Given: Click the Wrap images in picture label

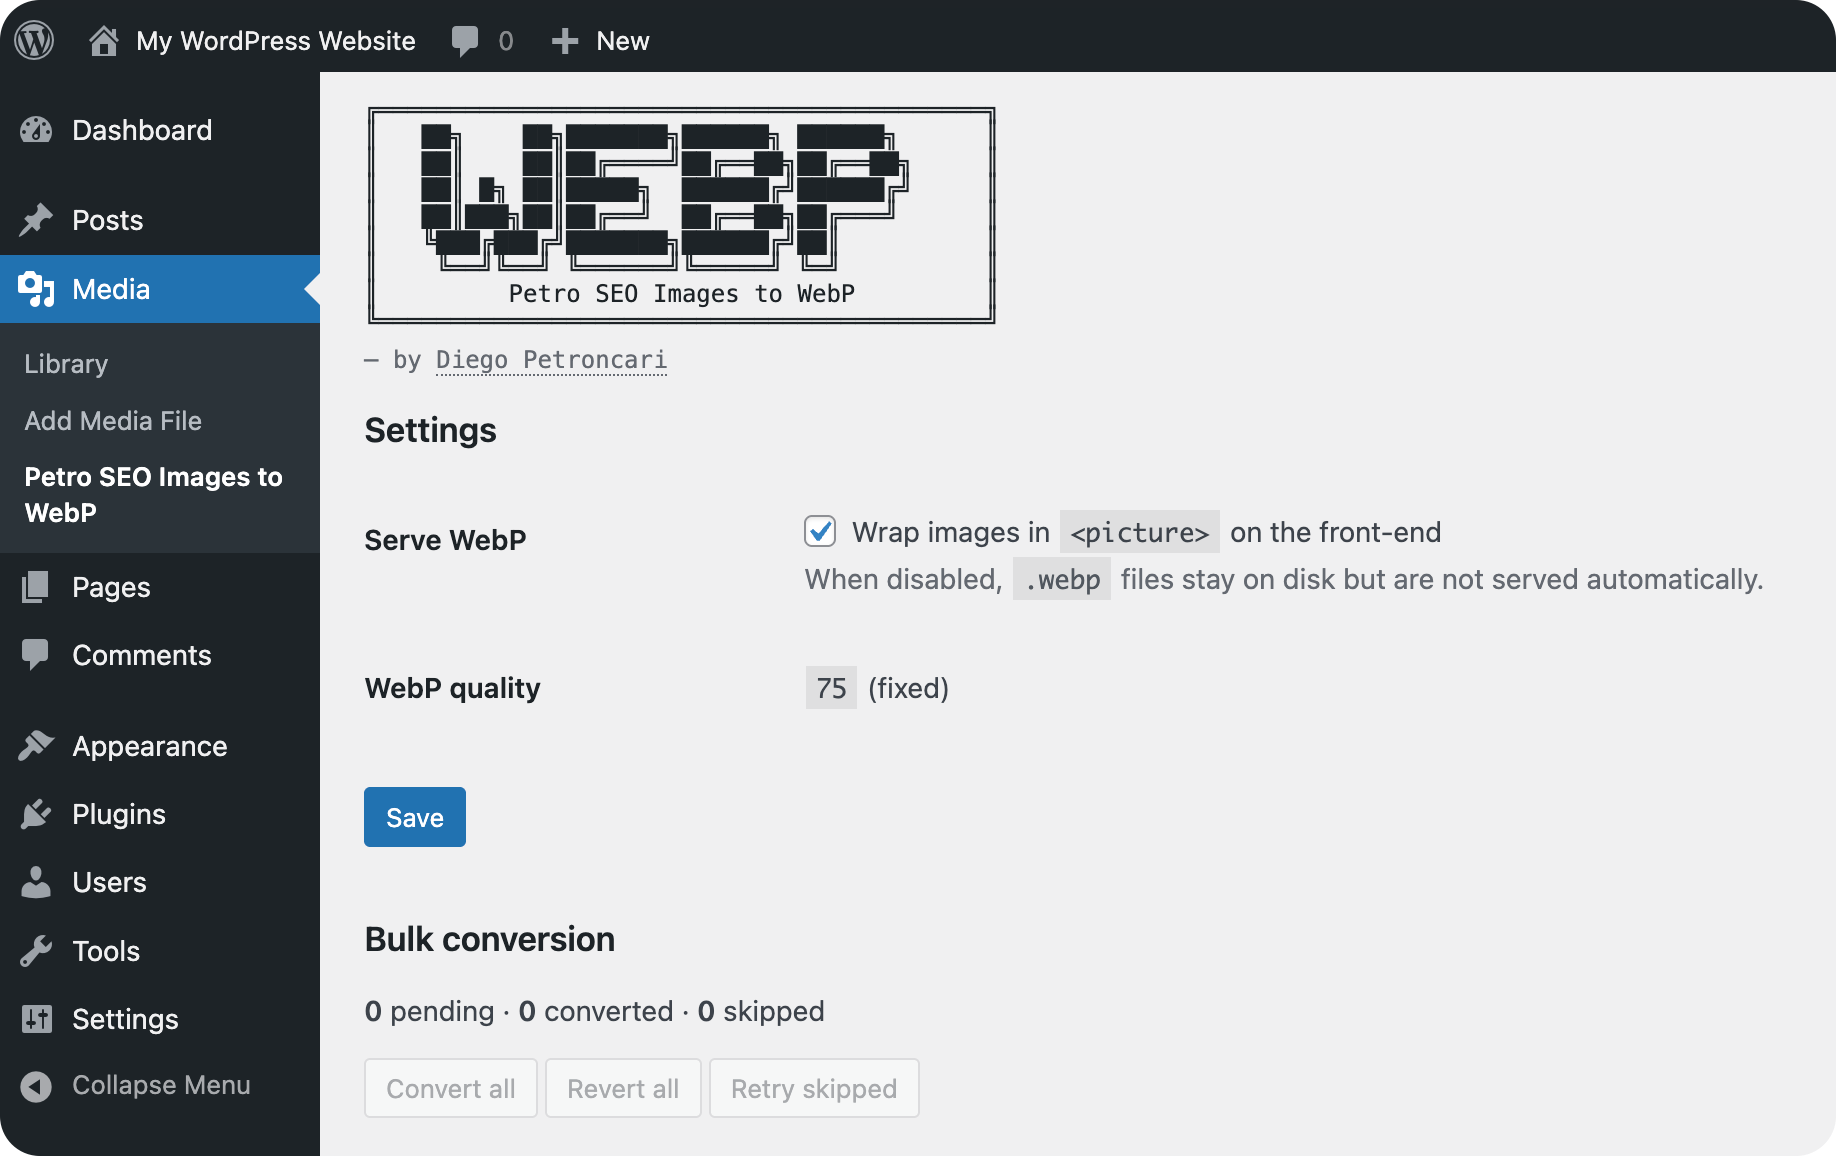Looking at the screenshot, I should pyautogui.click(x=1146, y=532).
